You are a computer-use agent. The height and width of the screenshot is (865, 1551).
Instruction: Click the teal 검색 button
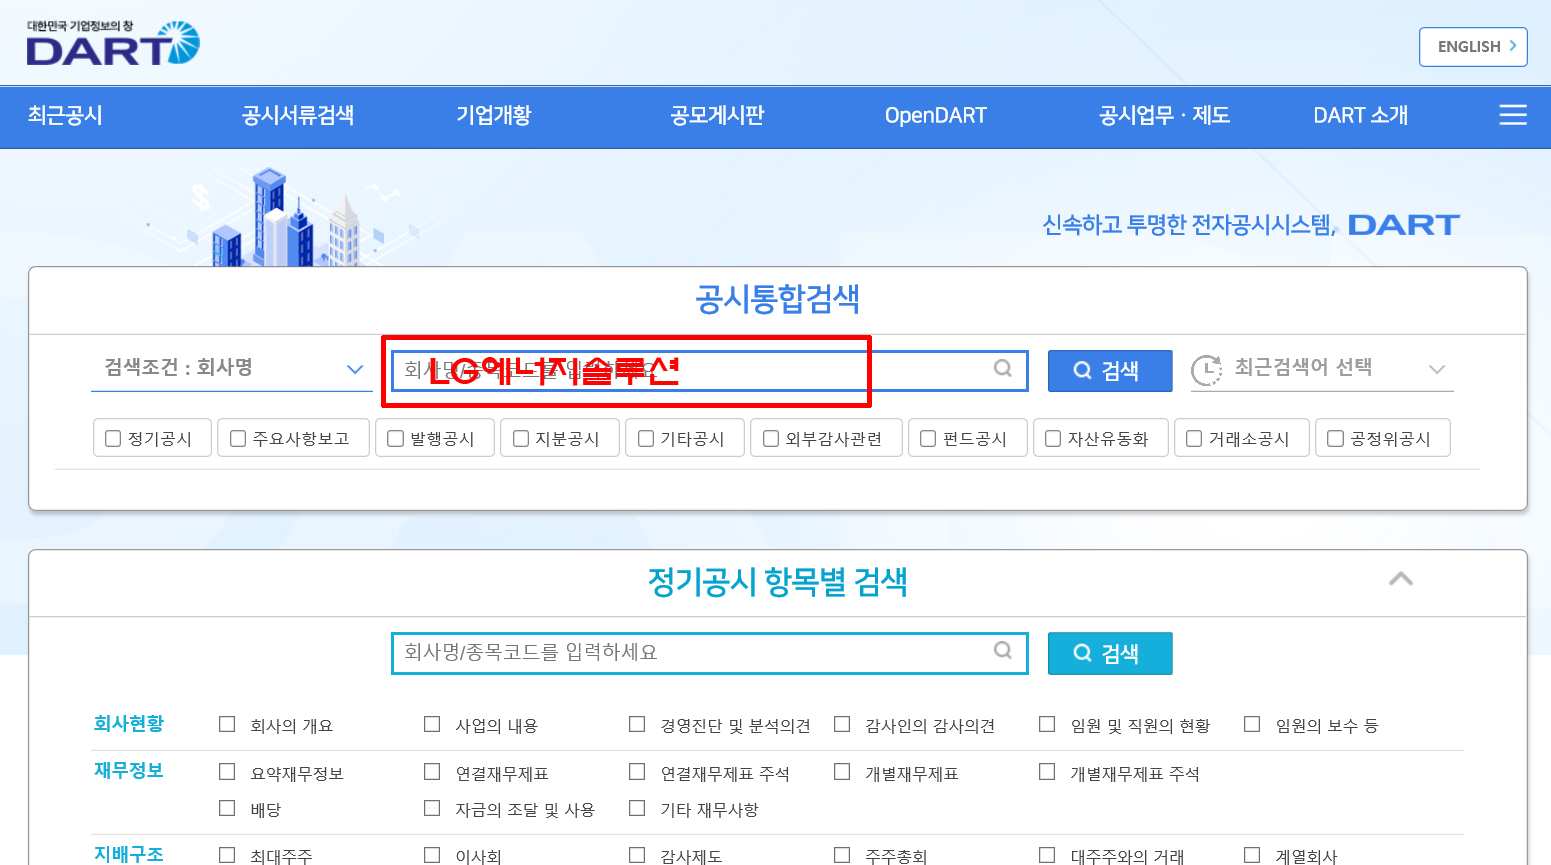click(1110, 654)
